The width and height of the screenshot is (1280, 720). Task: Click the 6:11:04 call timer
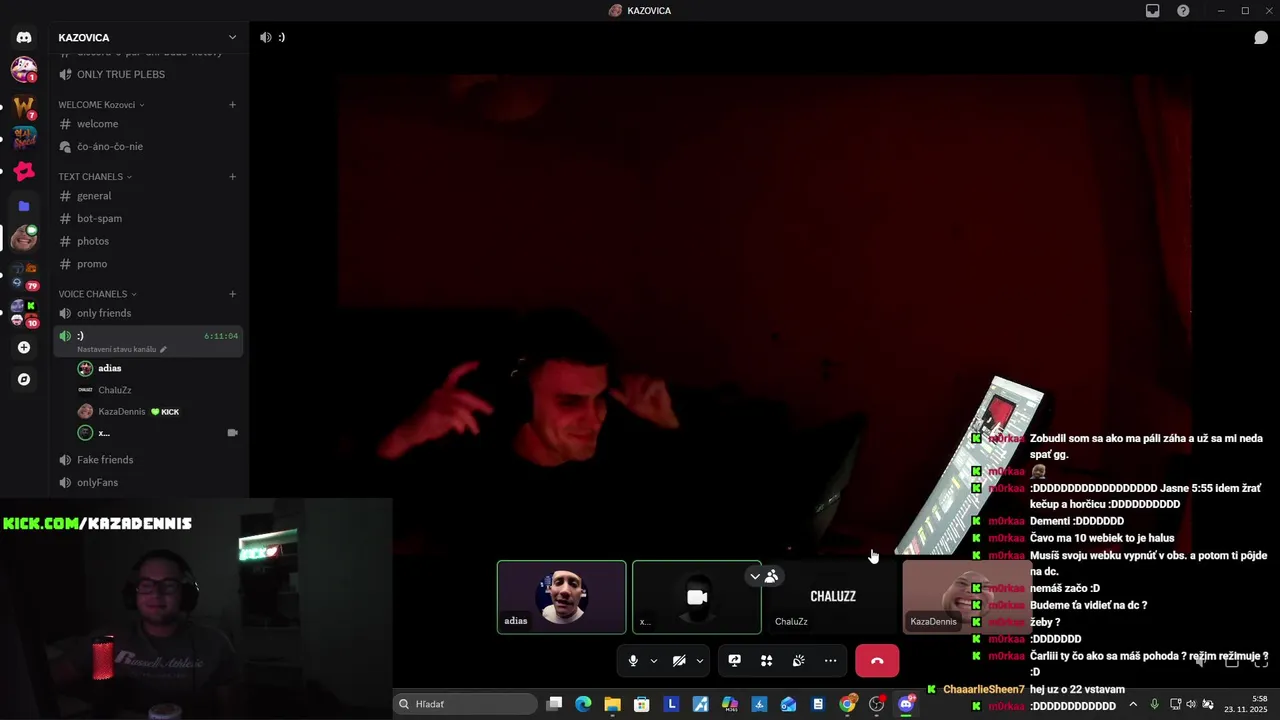click(221, 336)
